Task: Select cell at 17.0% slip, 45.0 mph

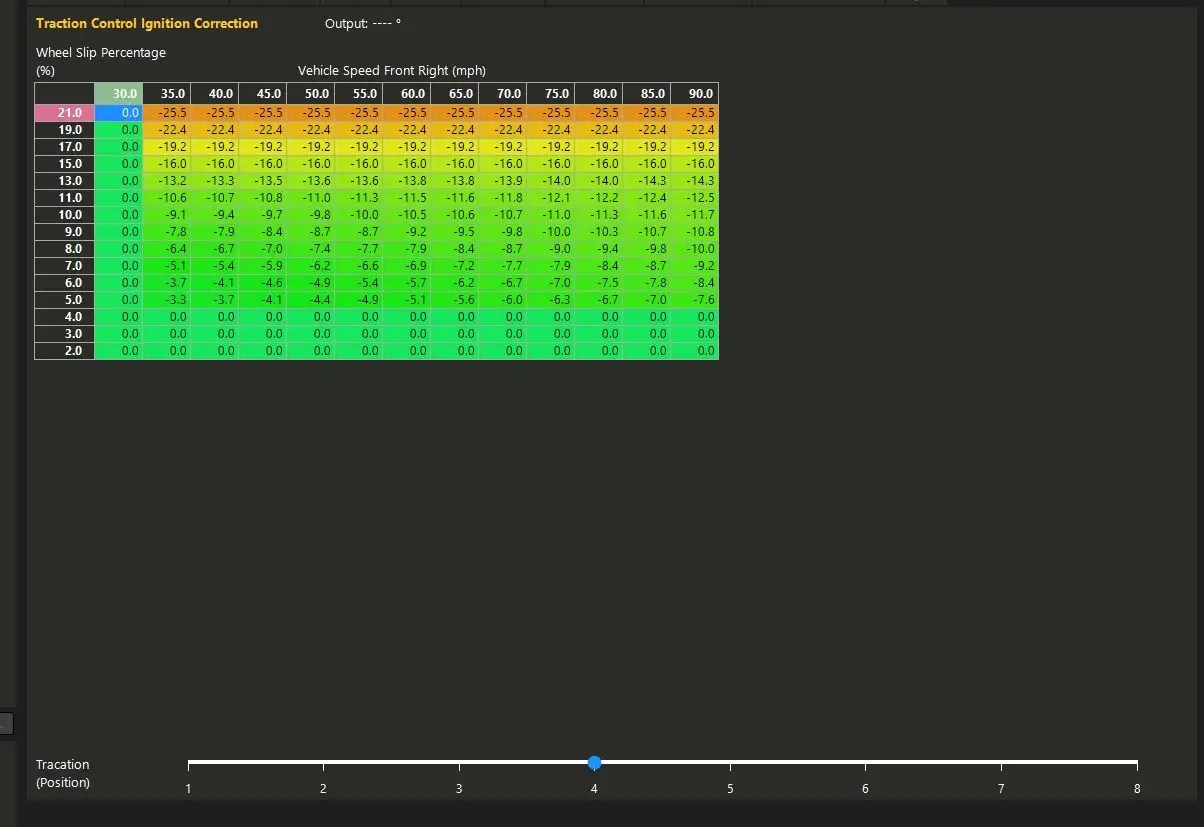Action: tap(263, 147)
